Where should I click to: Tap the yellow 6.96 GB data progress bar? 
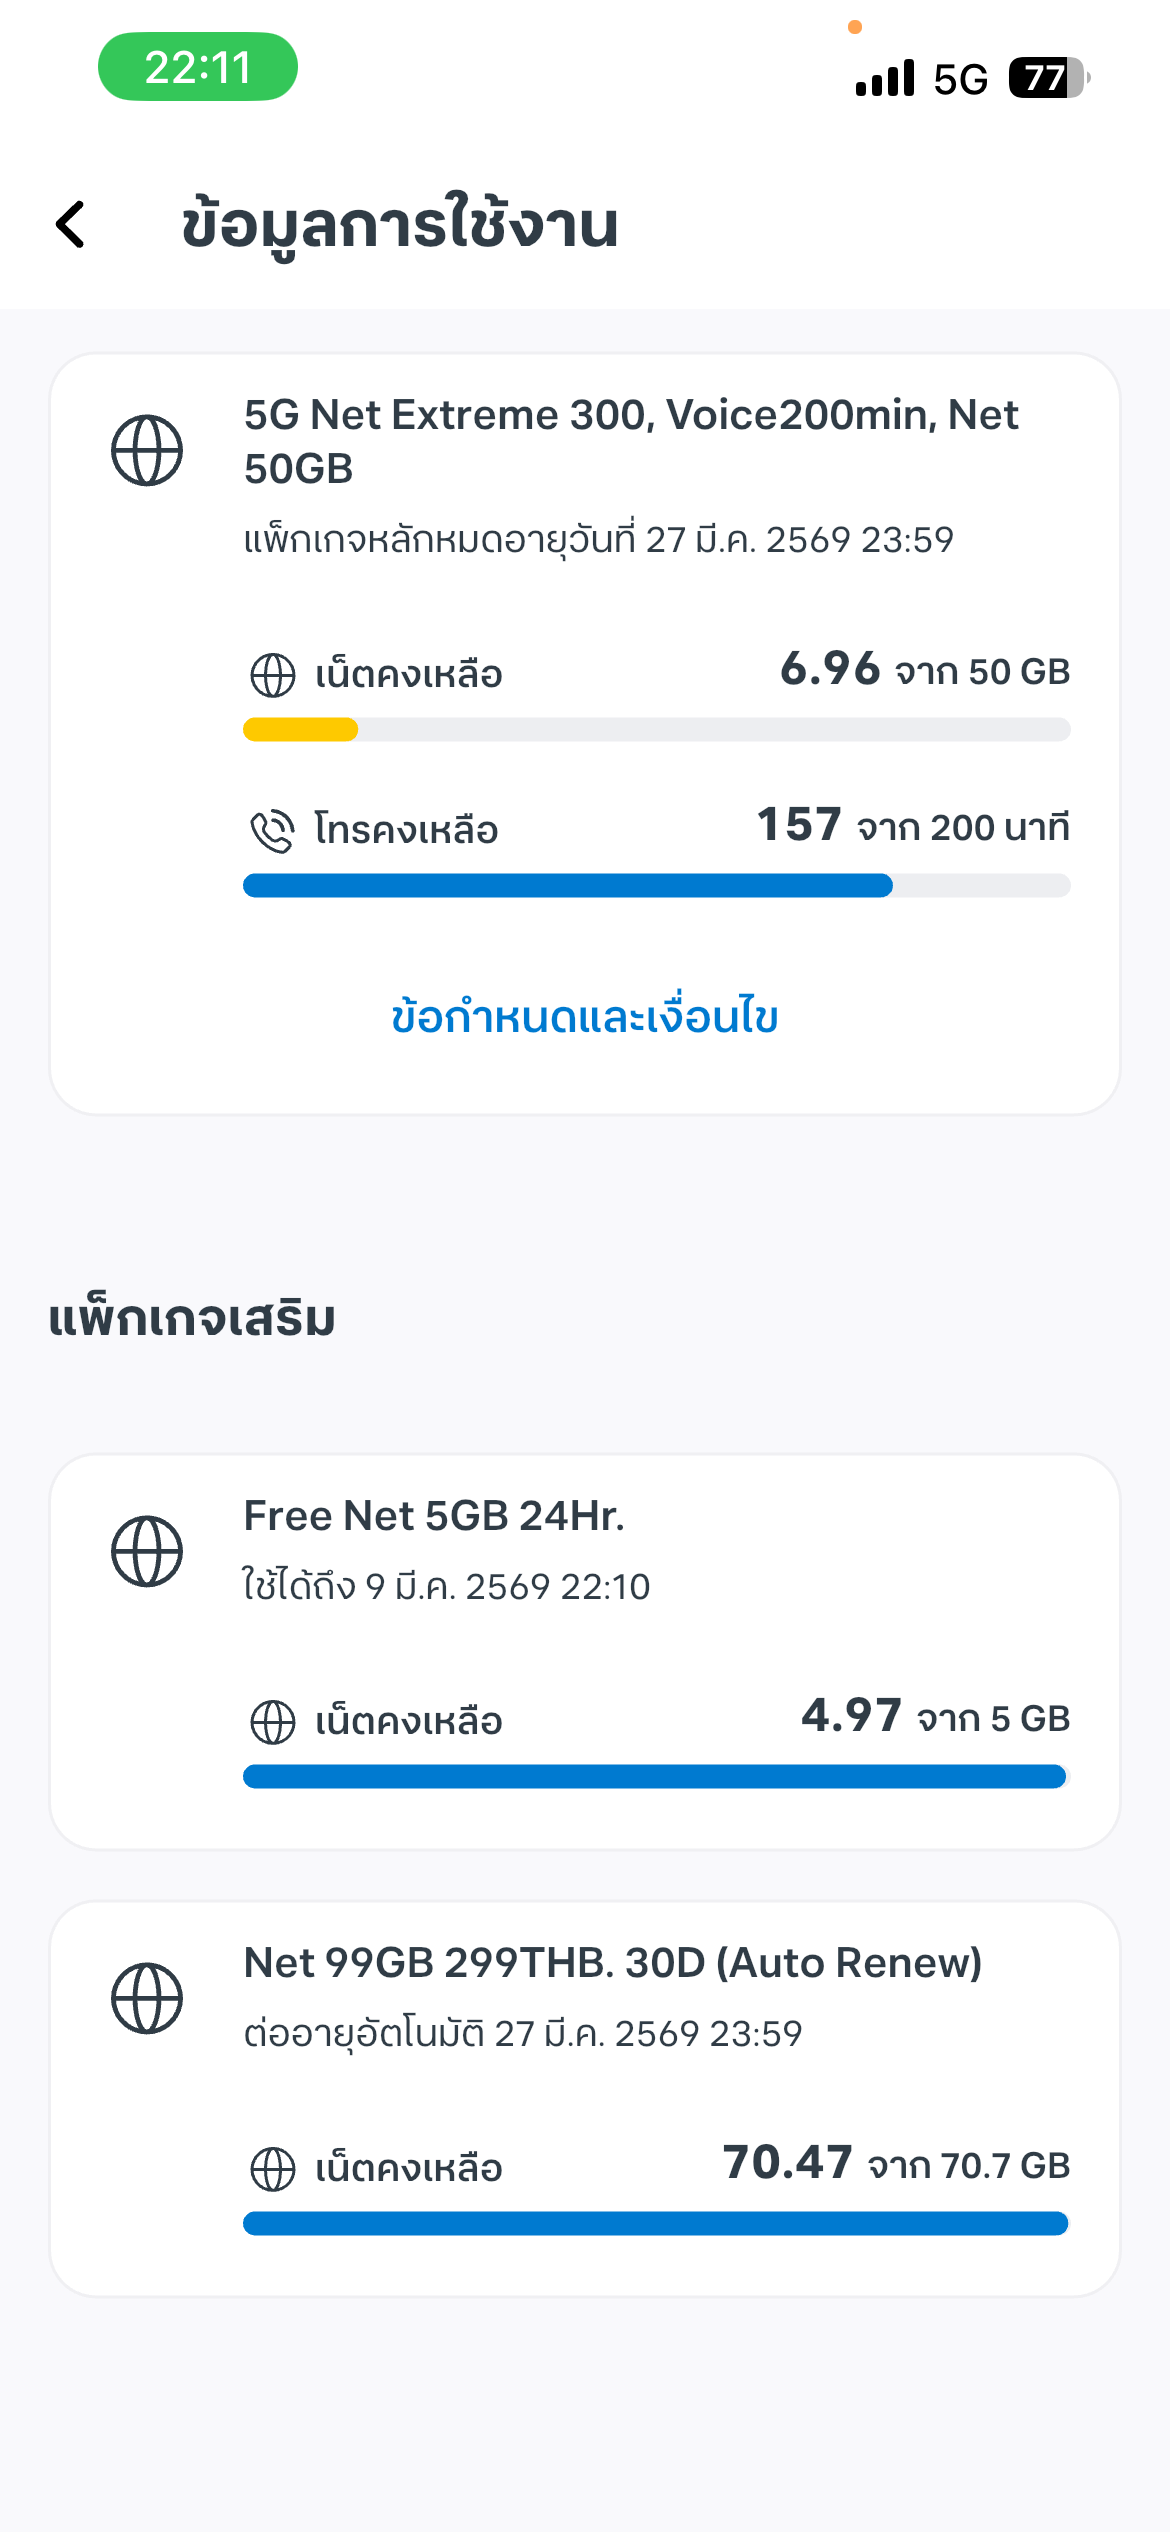tap(656, 730)
